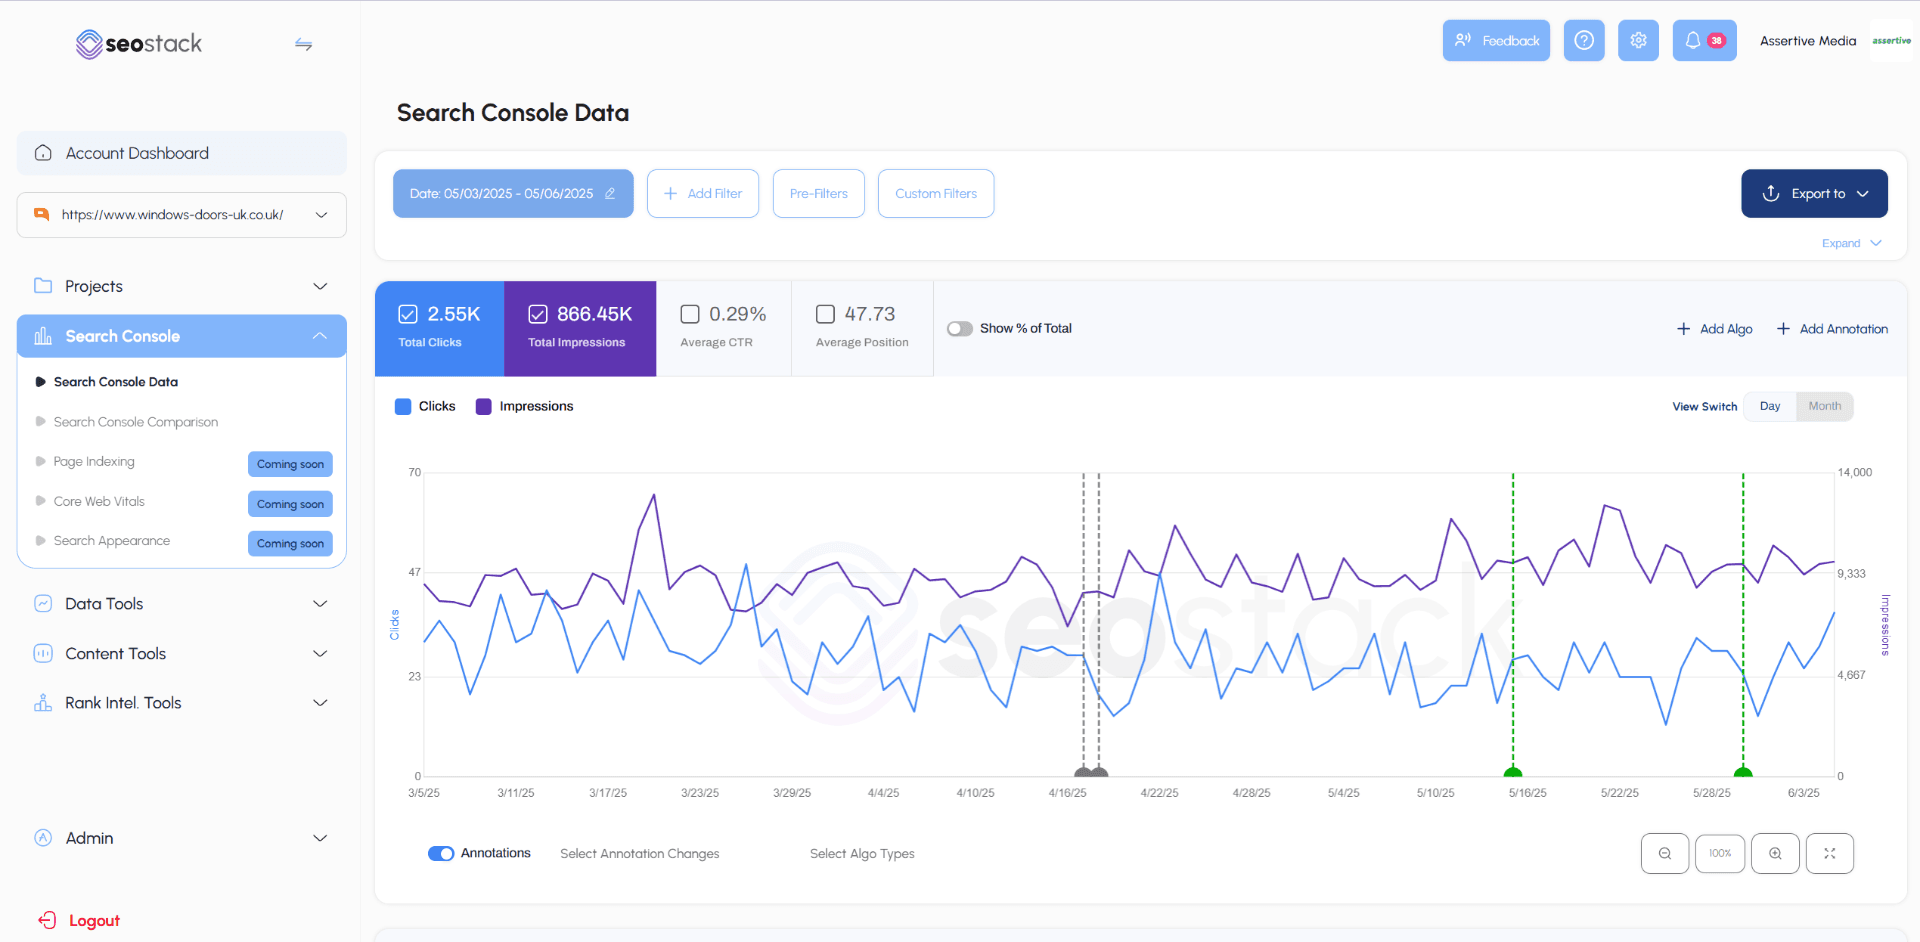The image size is (1920, 942).
Task: Open settings via the gear icon
Action: click(x=1638, y=40)
